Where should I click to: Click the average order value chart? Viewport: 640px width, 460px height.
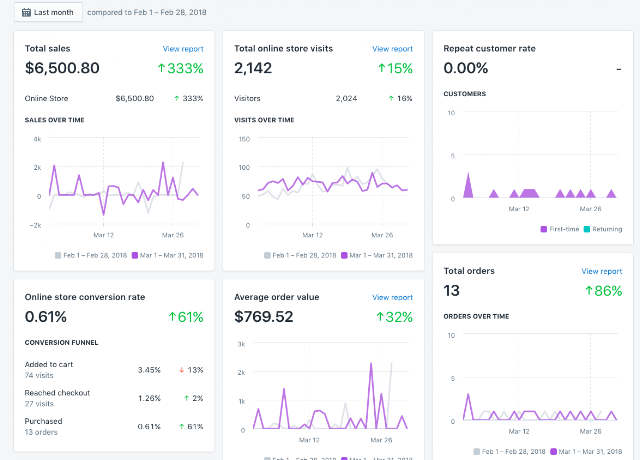(330, 386)
